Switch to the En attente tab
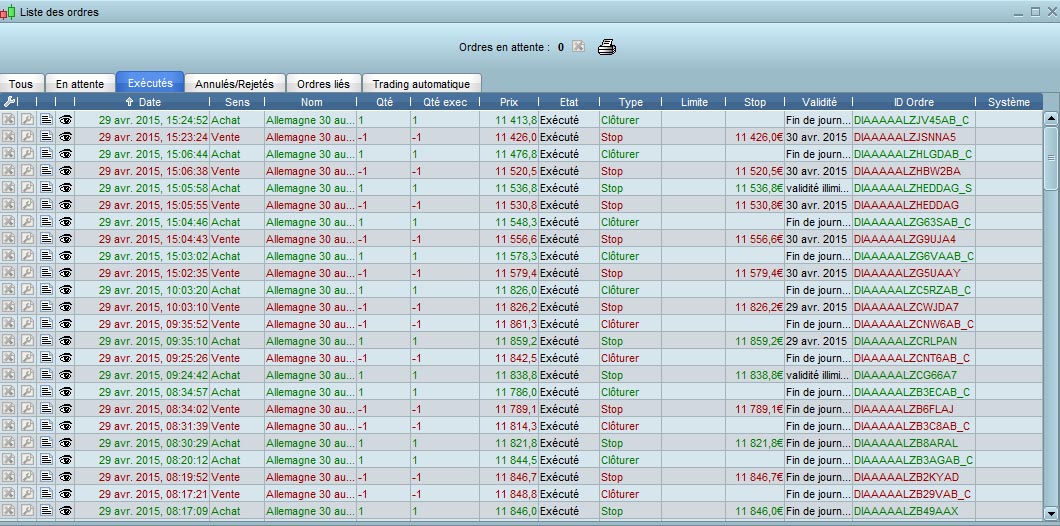1060x526 pixels. [80, 84]
